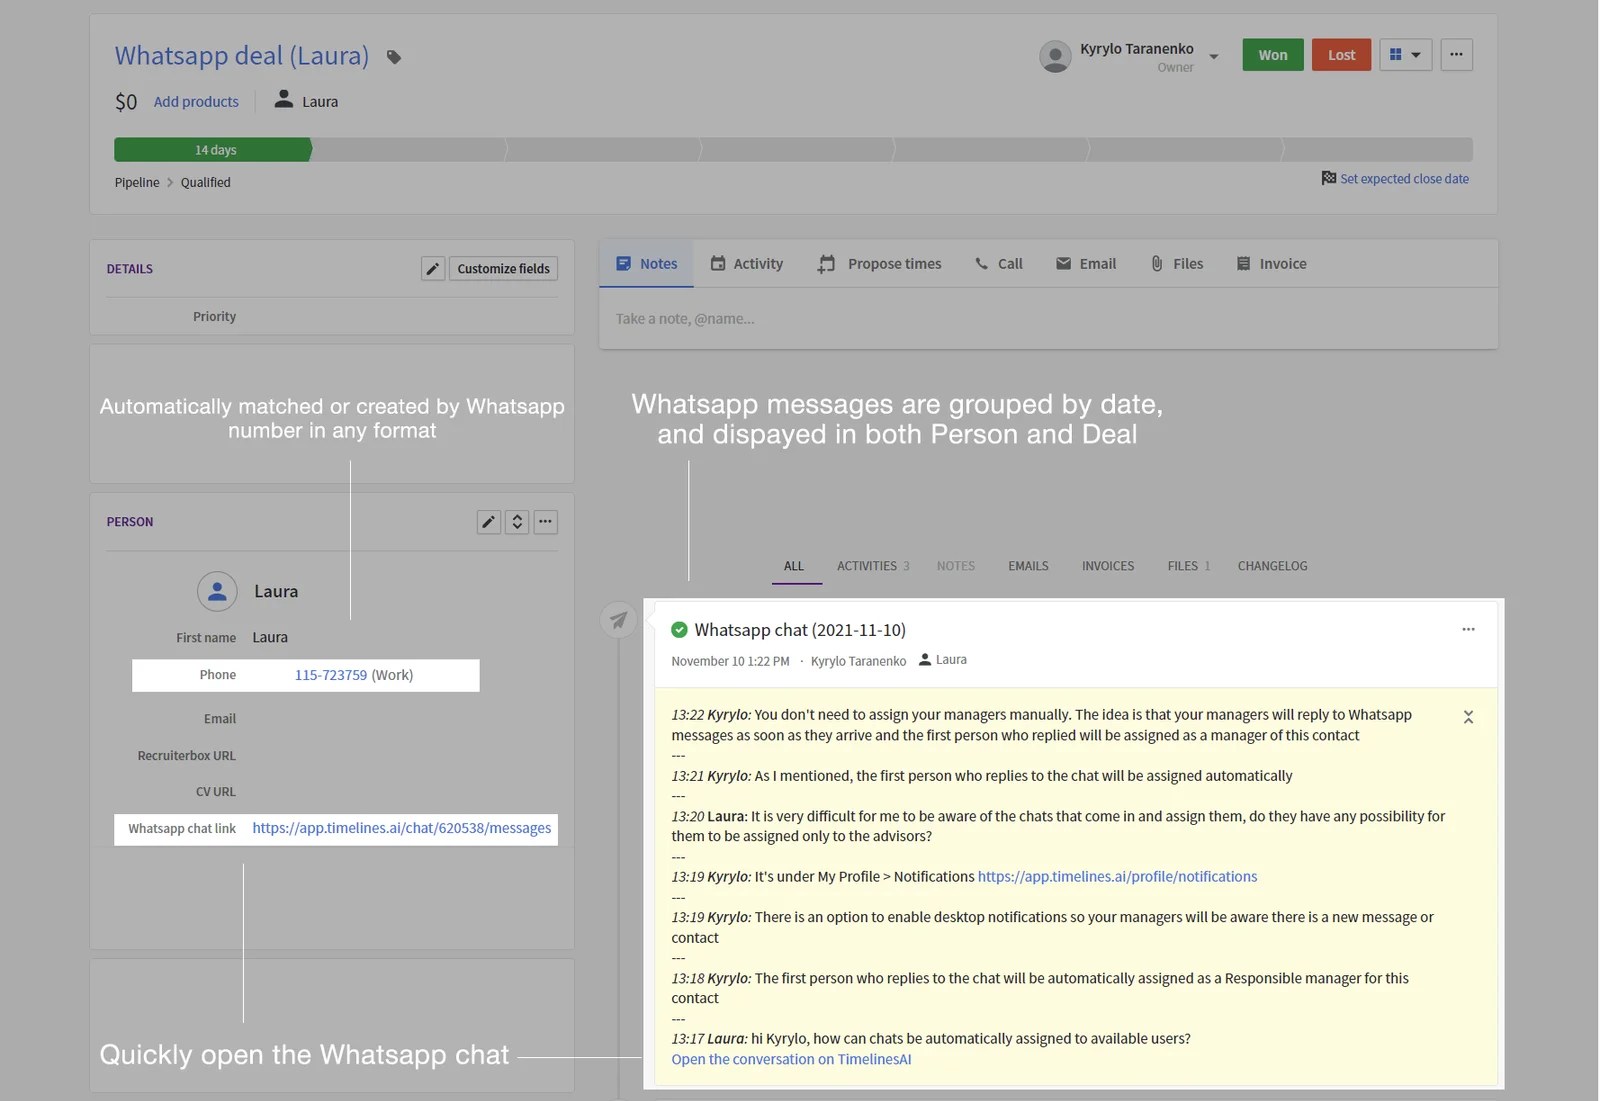Click the Pipeline breadcrumb
Image resolution: width=1600 pixels, height=1101 pixels.
pyautogui.click(x=137, y=182)
